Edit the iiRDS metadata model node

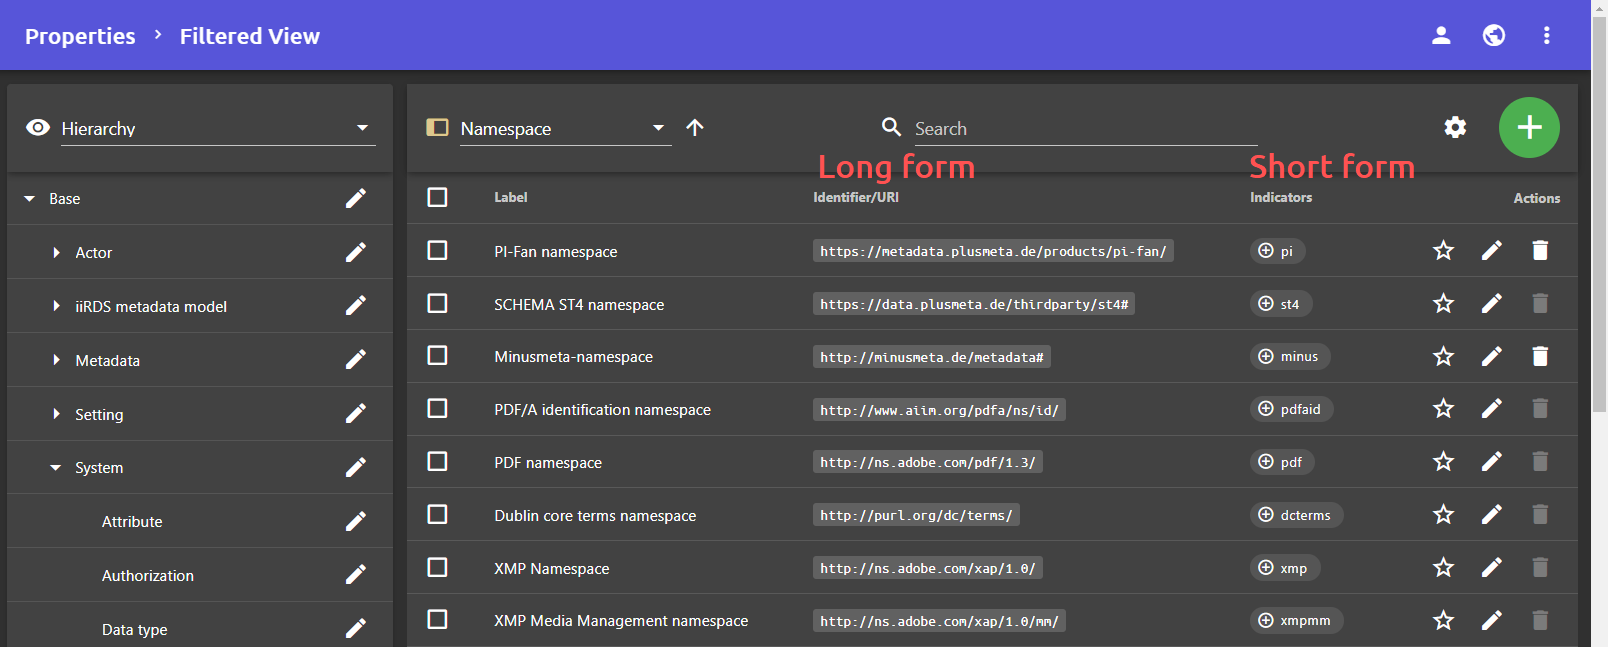click(355, 306)
